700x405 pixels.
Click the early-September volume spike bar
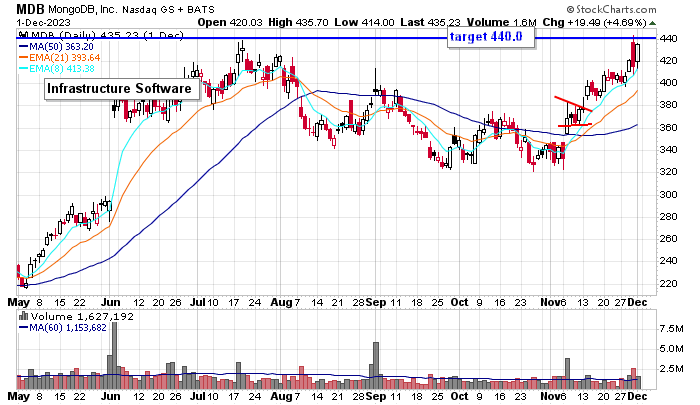376,365
